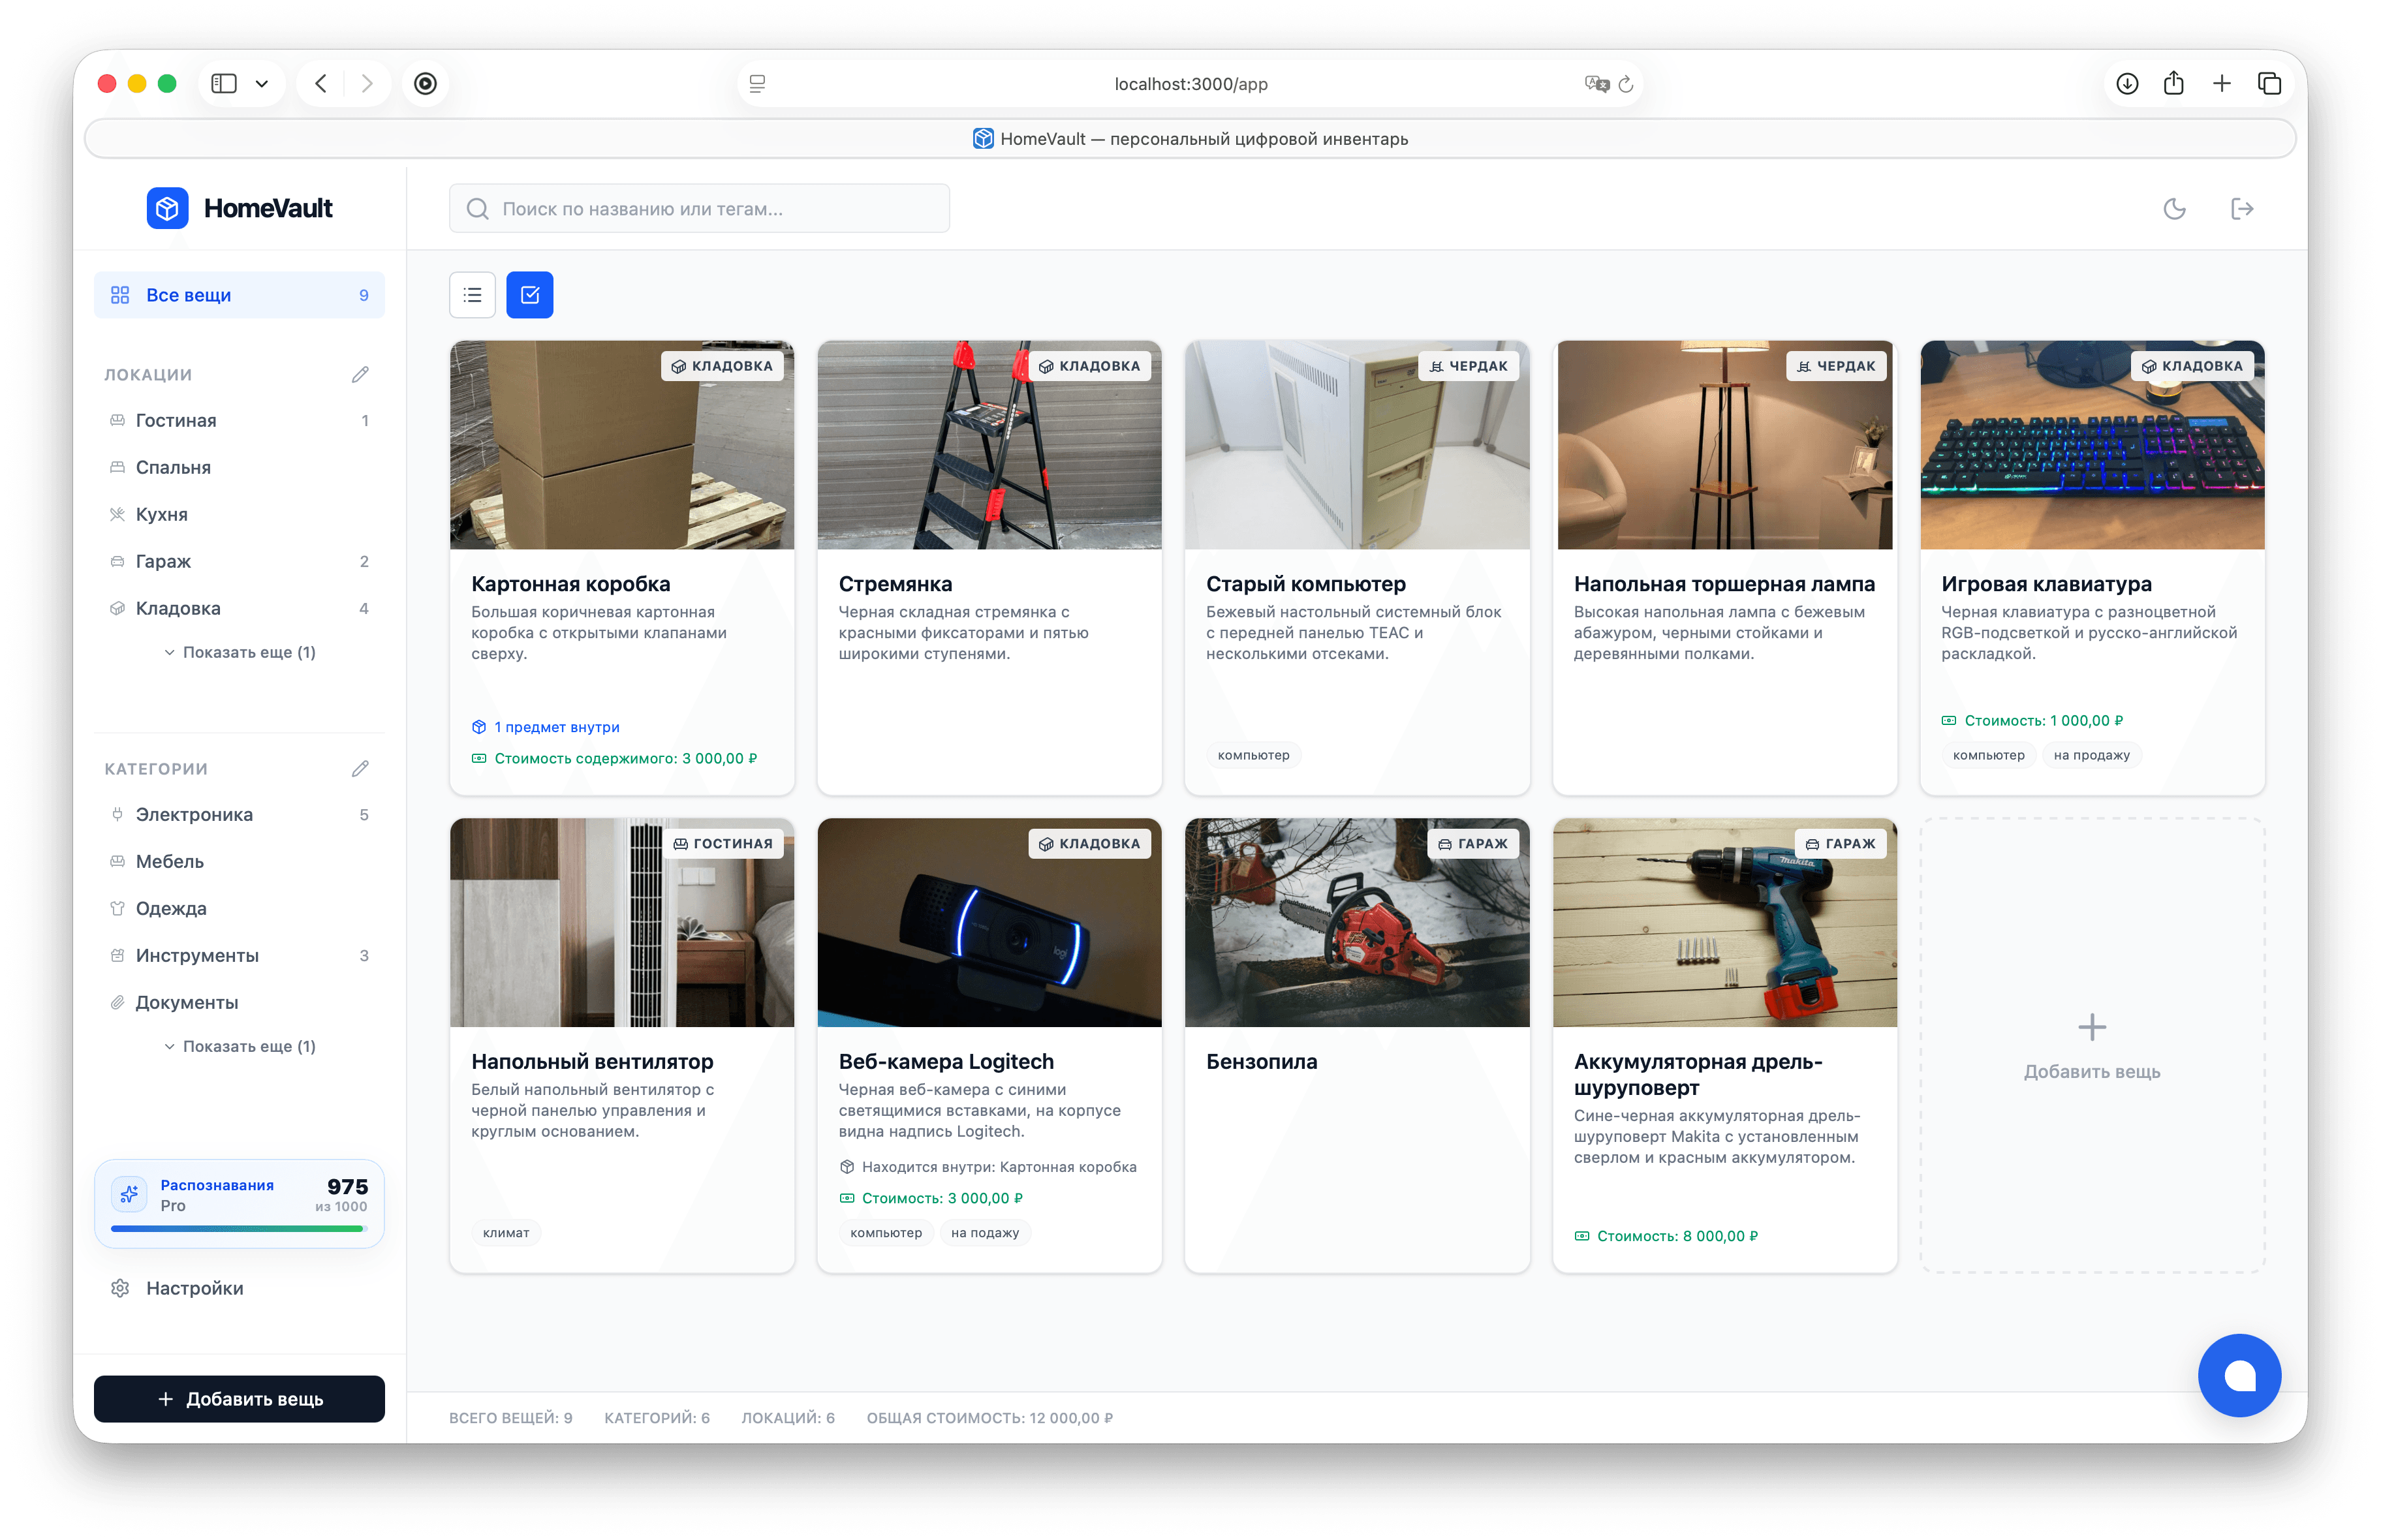This screenshot has height=1540, width=2381.
Task: Open the Спальня location
Action: pyautogui.click(x=239, y=468)
